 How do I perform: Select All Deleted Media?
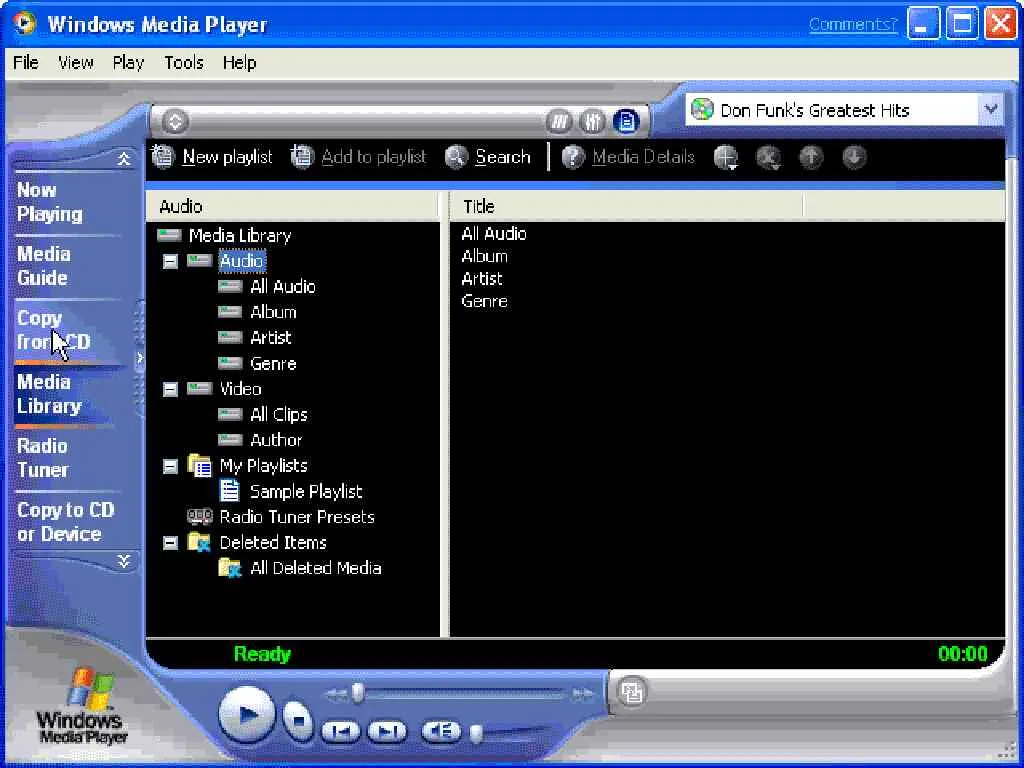(315, 568)
